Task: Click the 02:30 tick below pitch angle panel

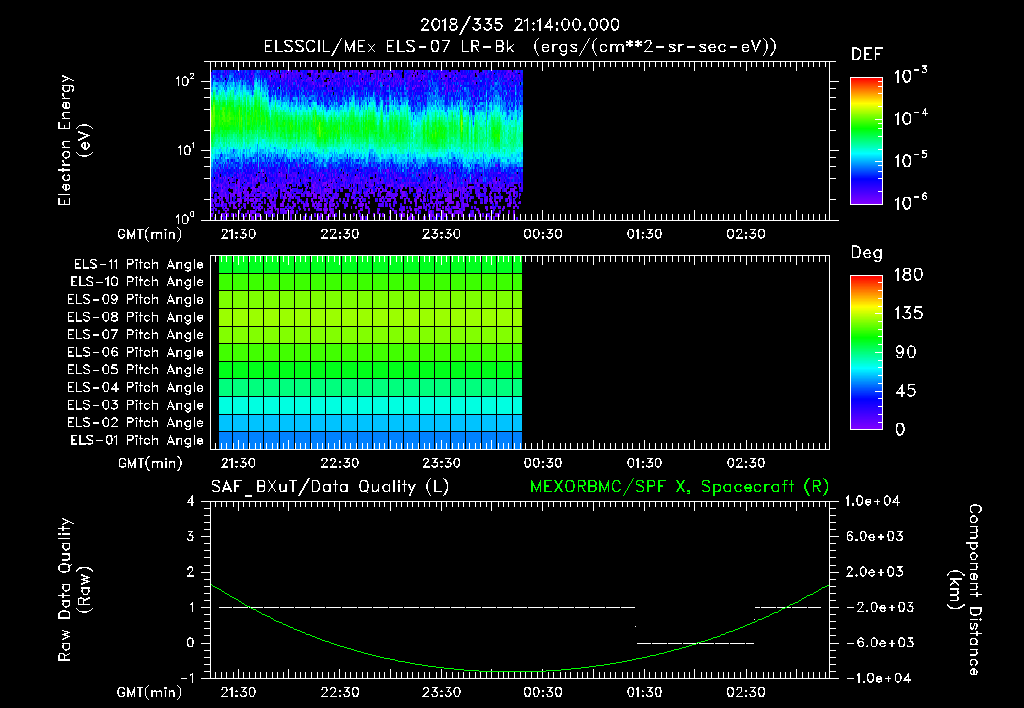Action: 745,463
